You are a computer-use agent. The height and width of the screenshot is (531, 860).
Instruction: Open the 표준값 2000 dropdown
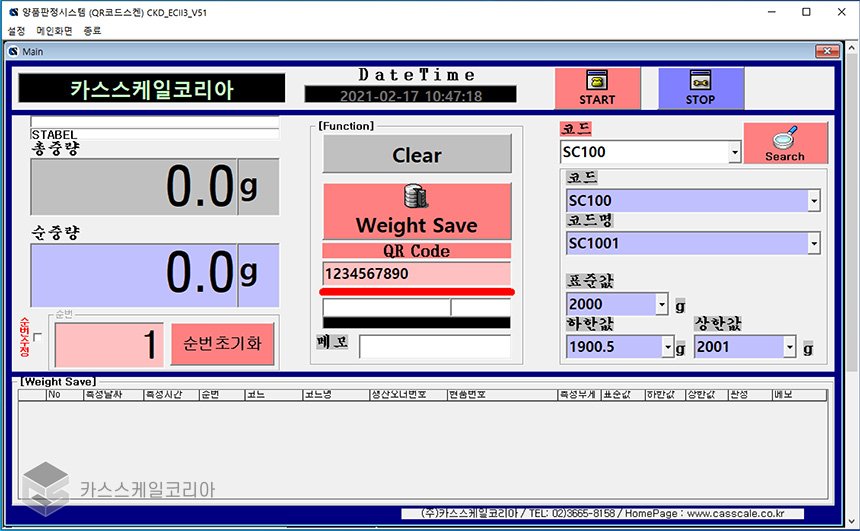661,304
